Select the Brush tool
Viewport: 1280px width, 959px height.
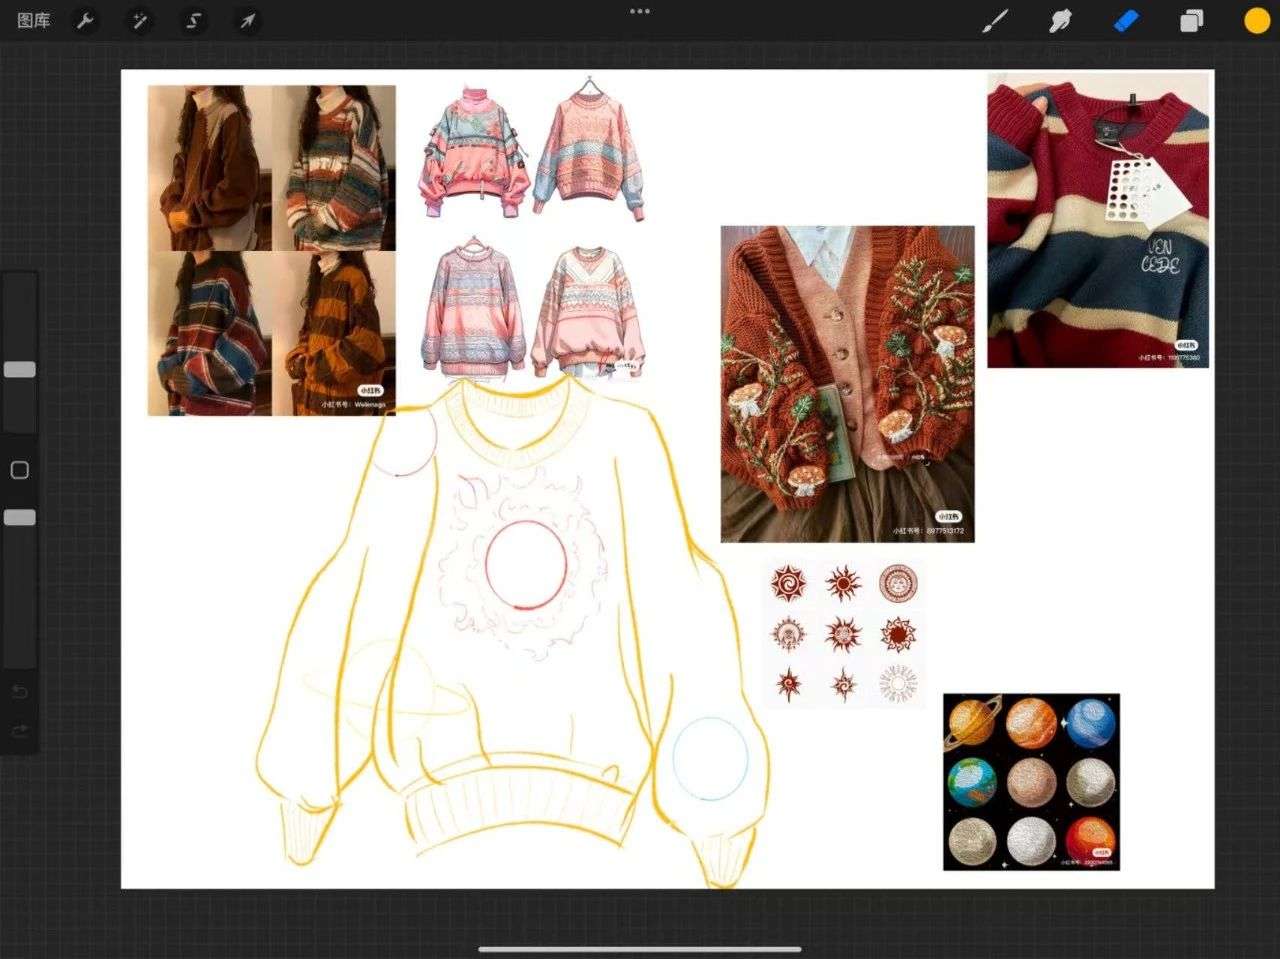point(996,21)
